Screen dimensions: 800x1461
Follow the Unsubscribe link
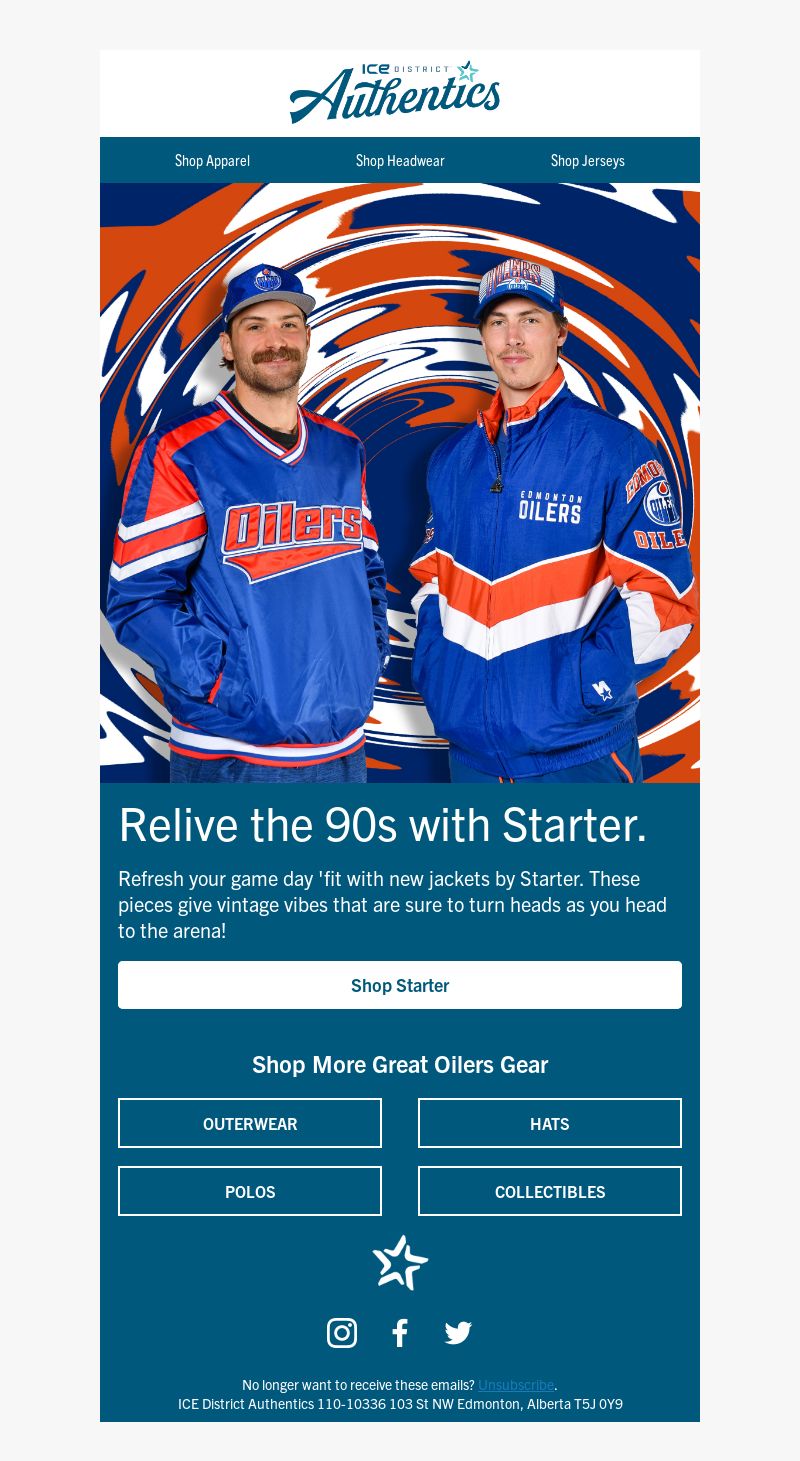click(516, 1385)
